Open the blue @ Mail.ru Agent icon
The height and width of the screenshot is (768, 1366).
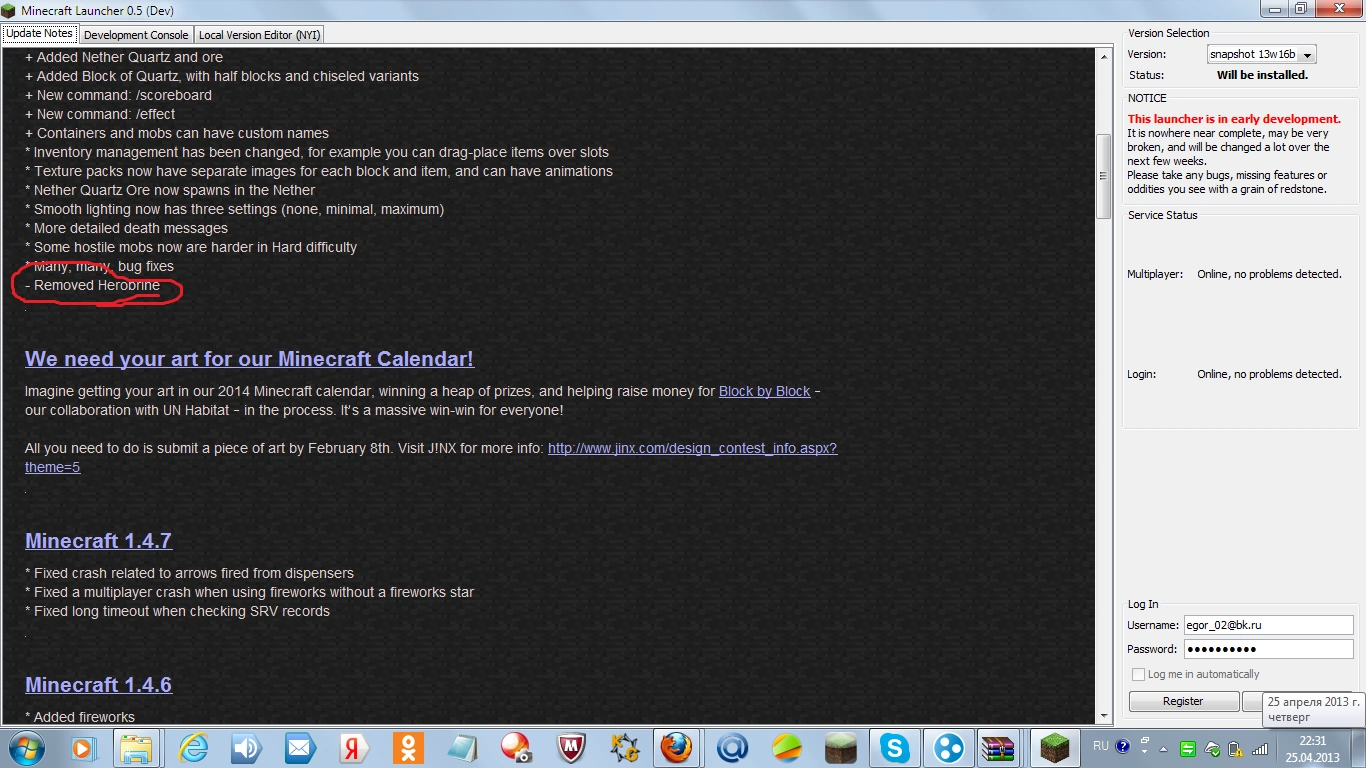click(x=732, y=748)
